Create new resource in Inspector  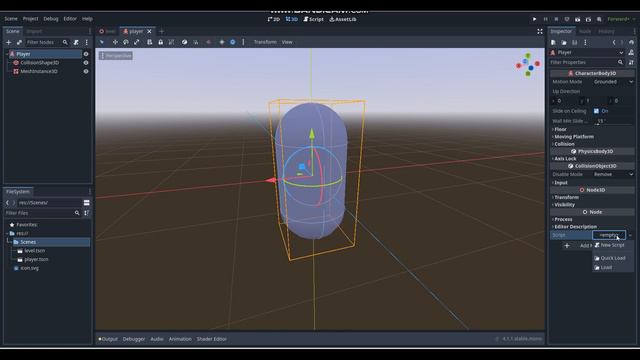[553, 42]
